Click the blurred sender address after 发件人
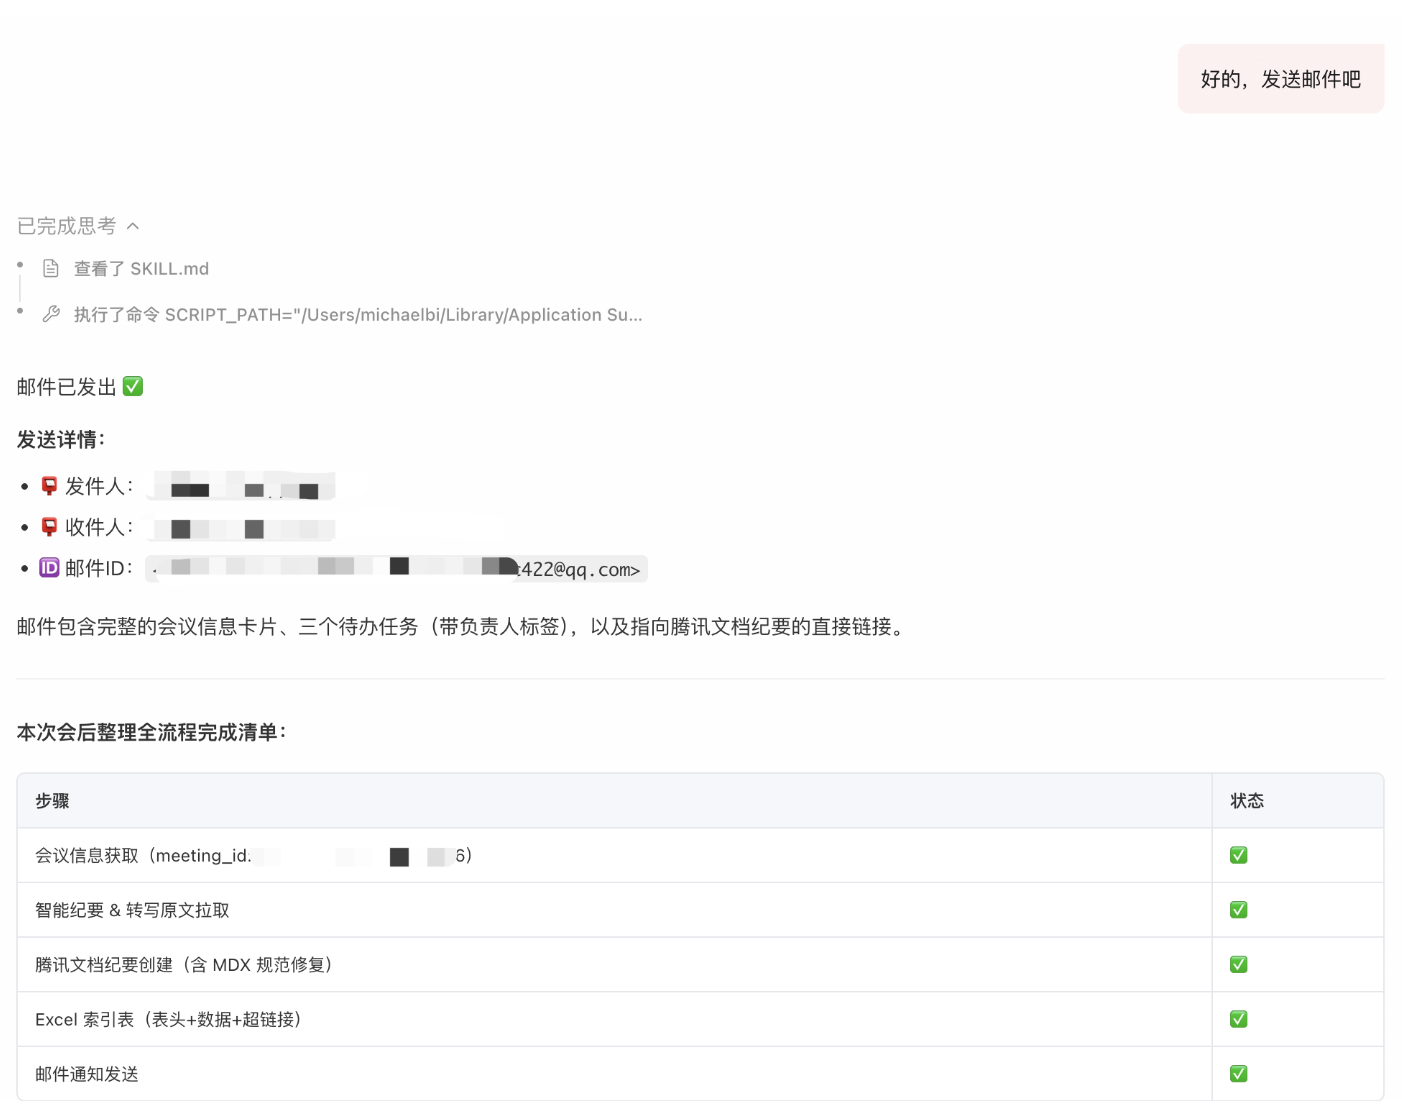Screen dimensions: 1402x1116 241,487
